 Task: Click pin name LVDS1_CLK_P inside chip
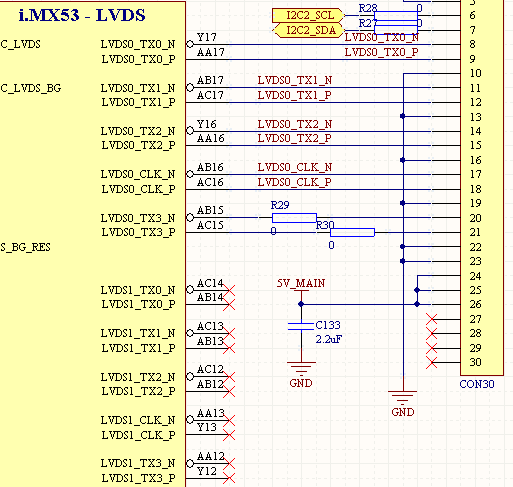click(x=138, y=435)
